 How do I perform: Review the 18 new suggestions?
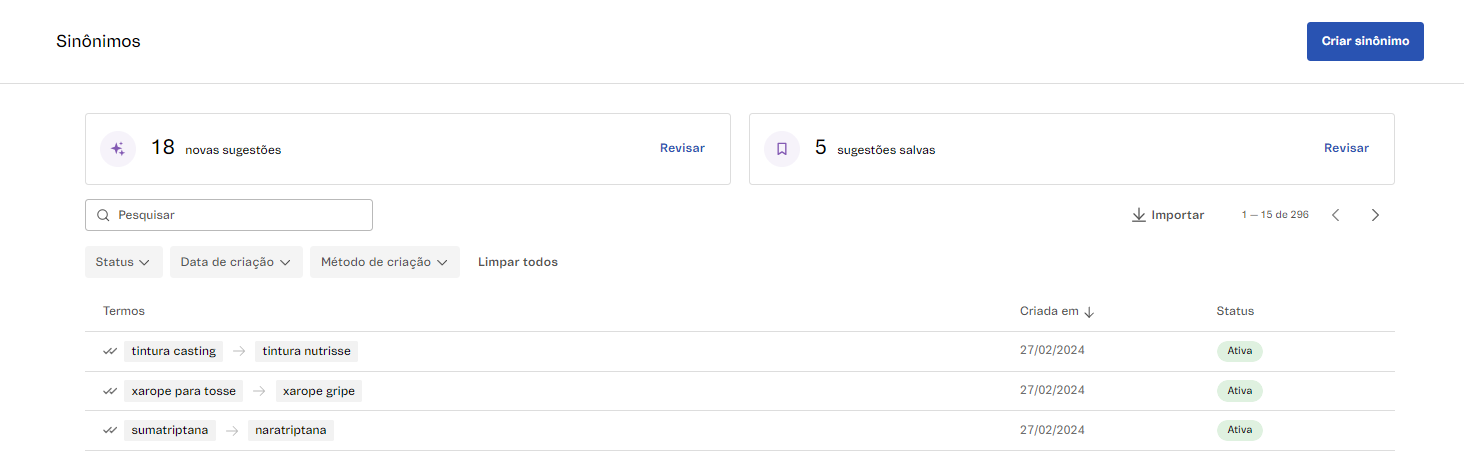pyautogui.click(x=682, y=148)
